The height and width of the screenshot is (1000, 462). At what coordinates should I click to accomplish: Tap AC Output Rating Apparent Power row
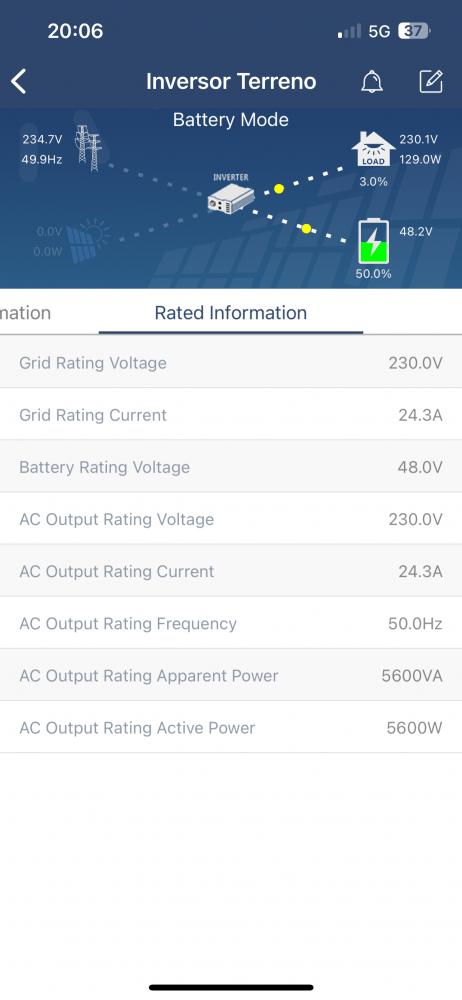point(231,675)
